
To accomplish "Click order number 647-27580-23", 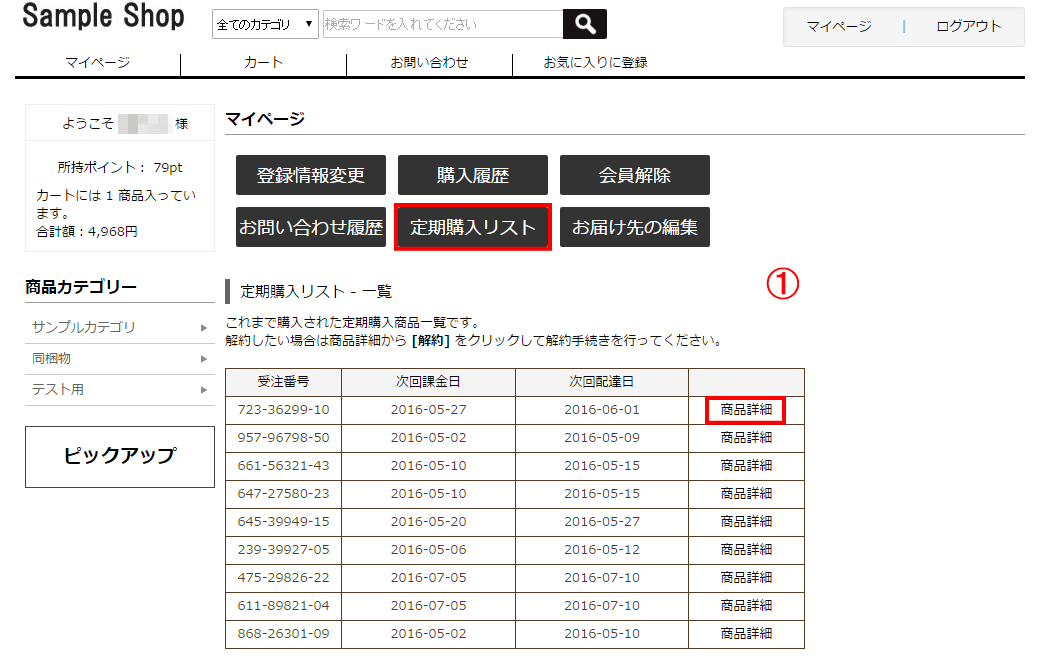I will tap(283, 493).
